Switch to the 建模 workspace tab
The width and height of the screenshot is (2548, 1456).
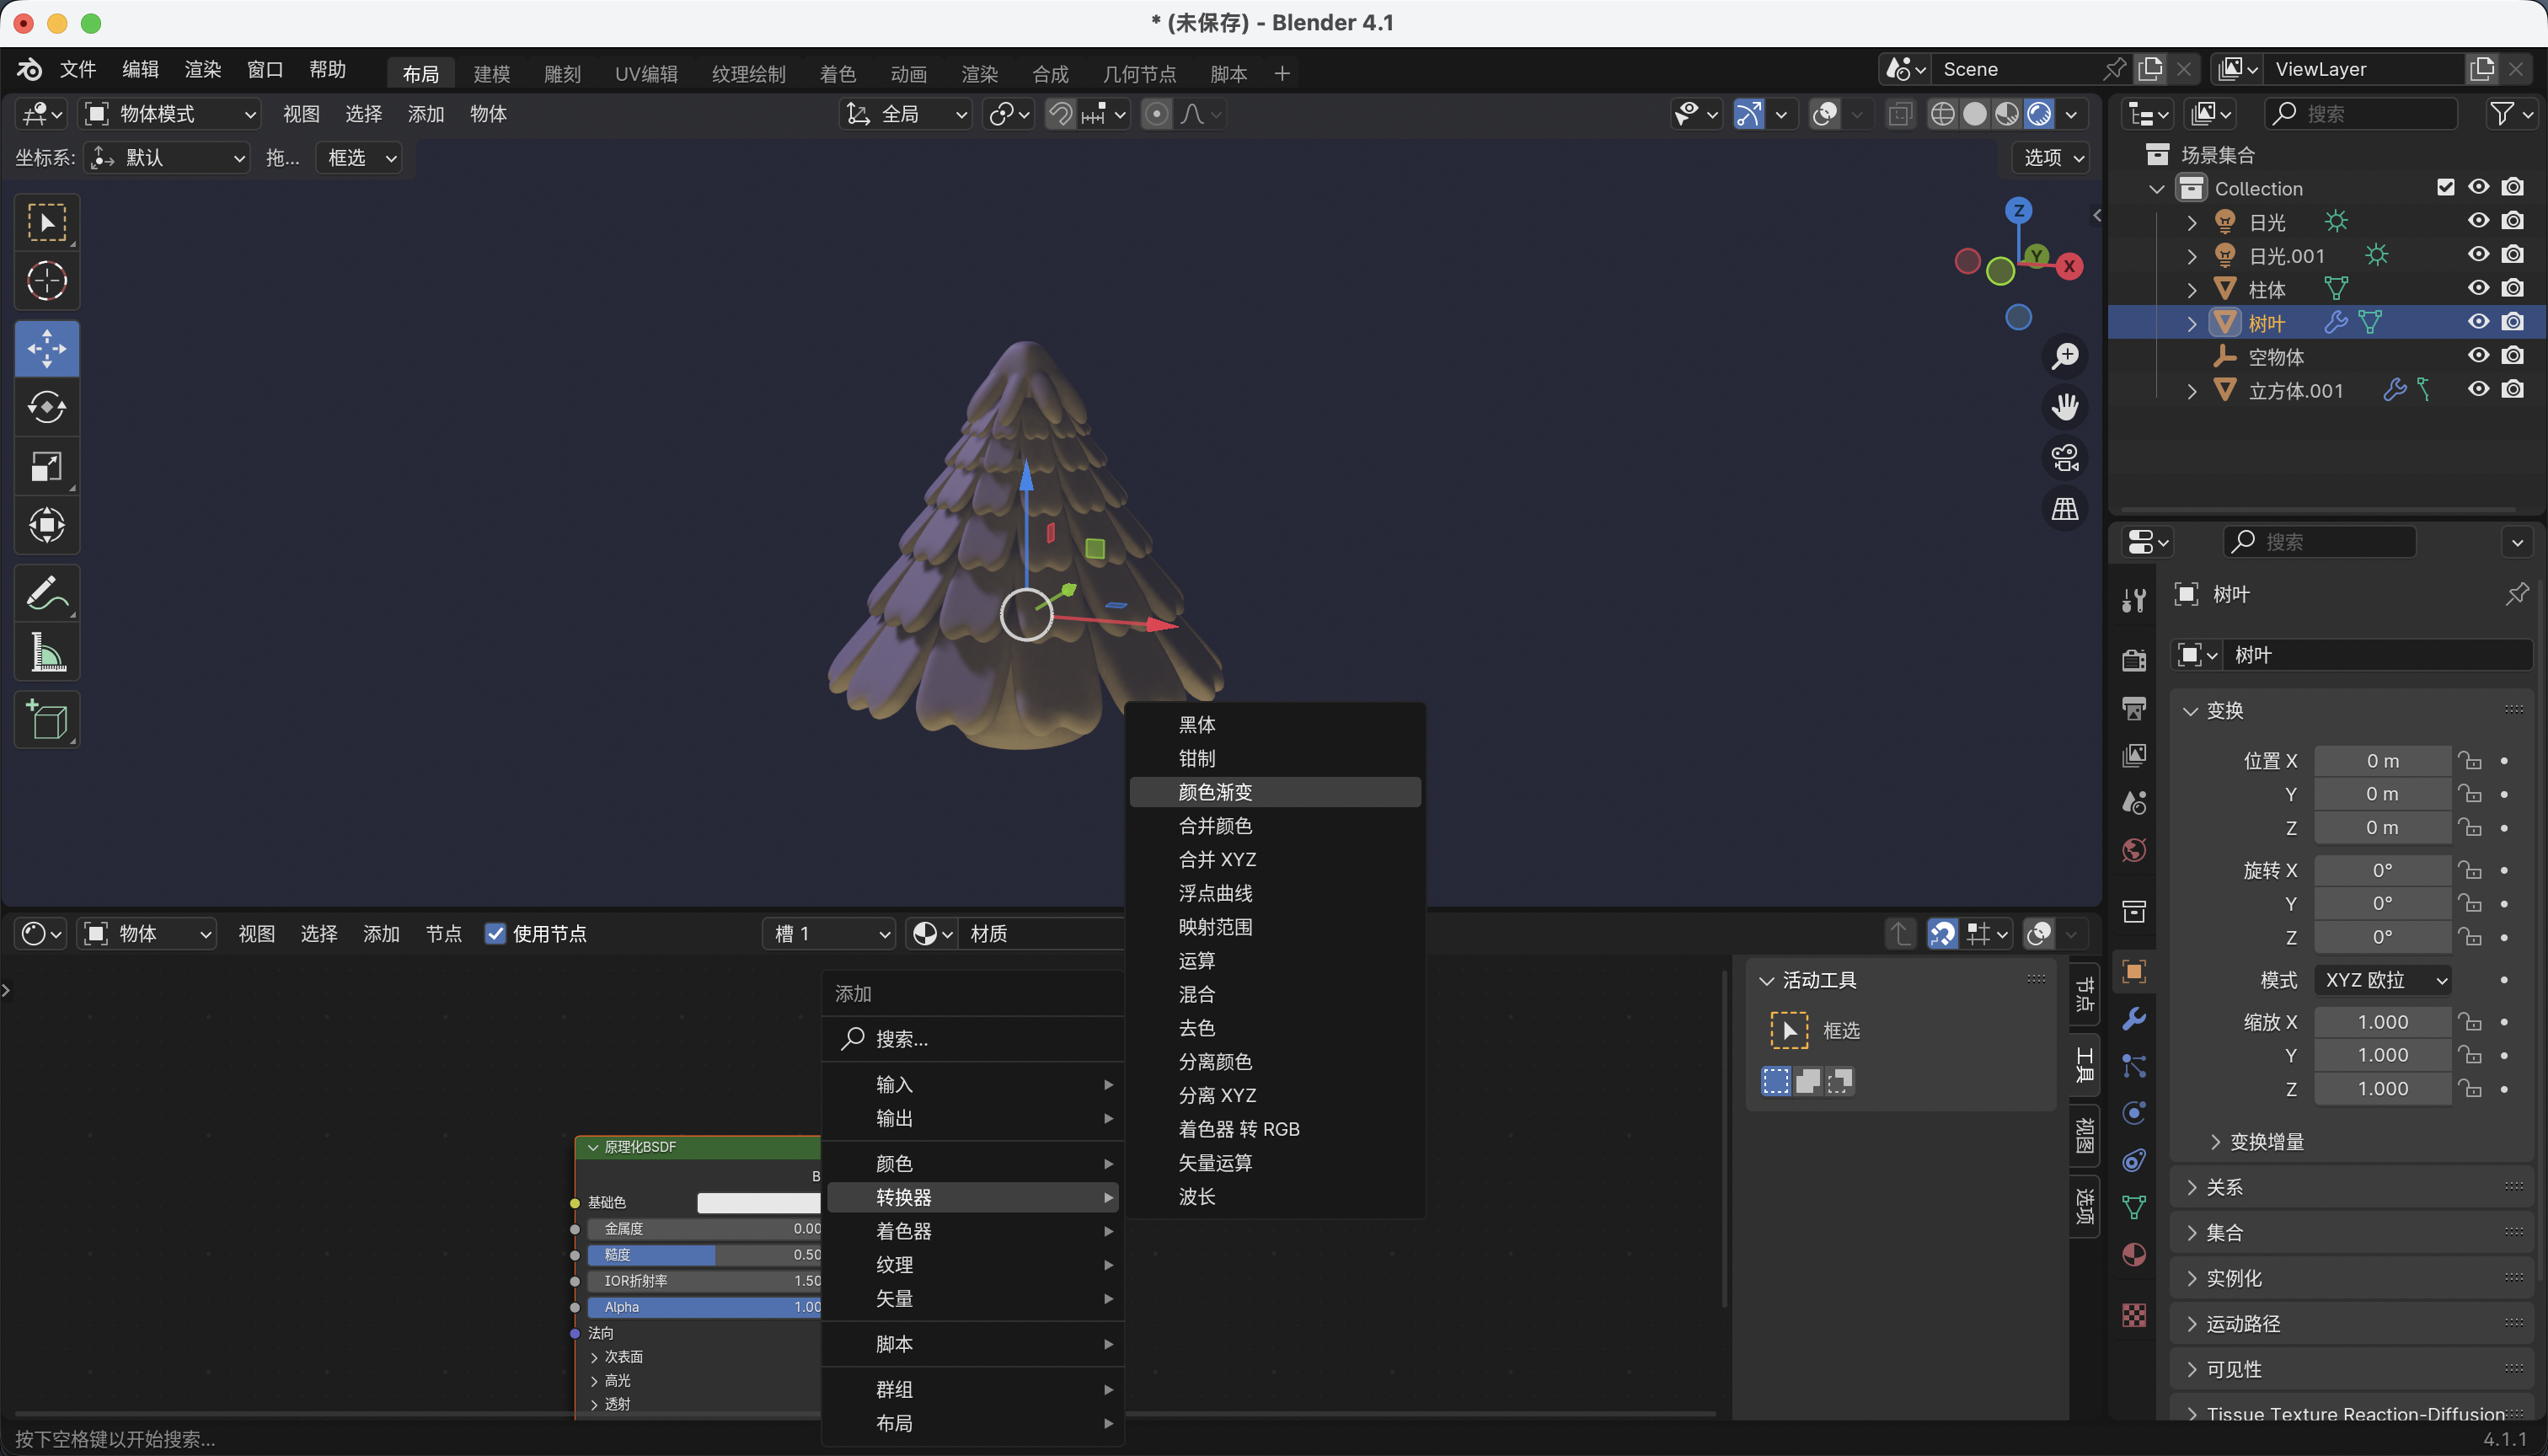pos(491,74)
